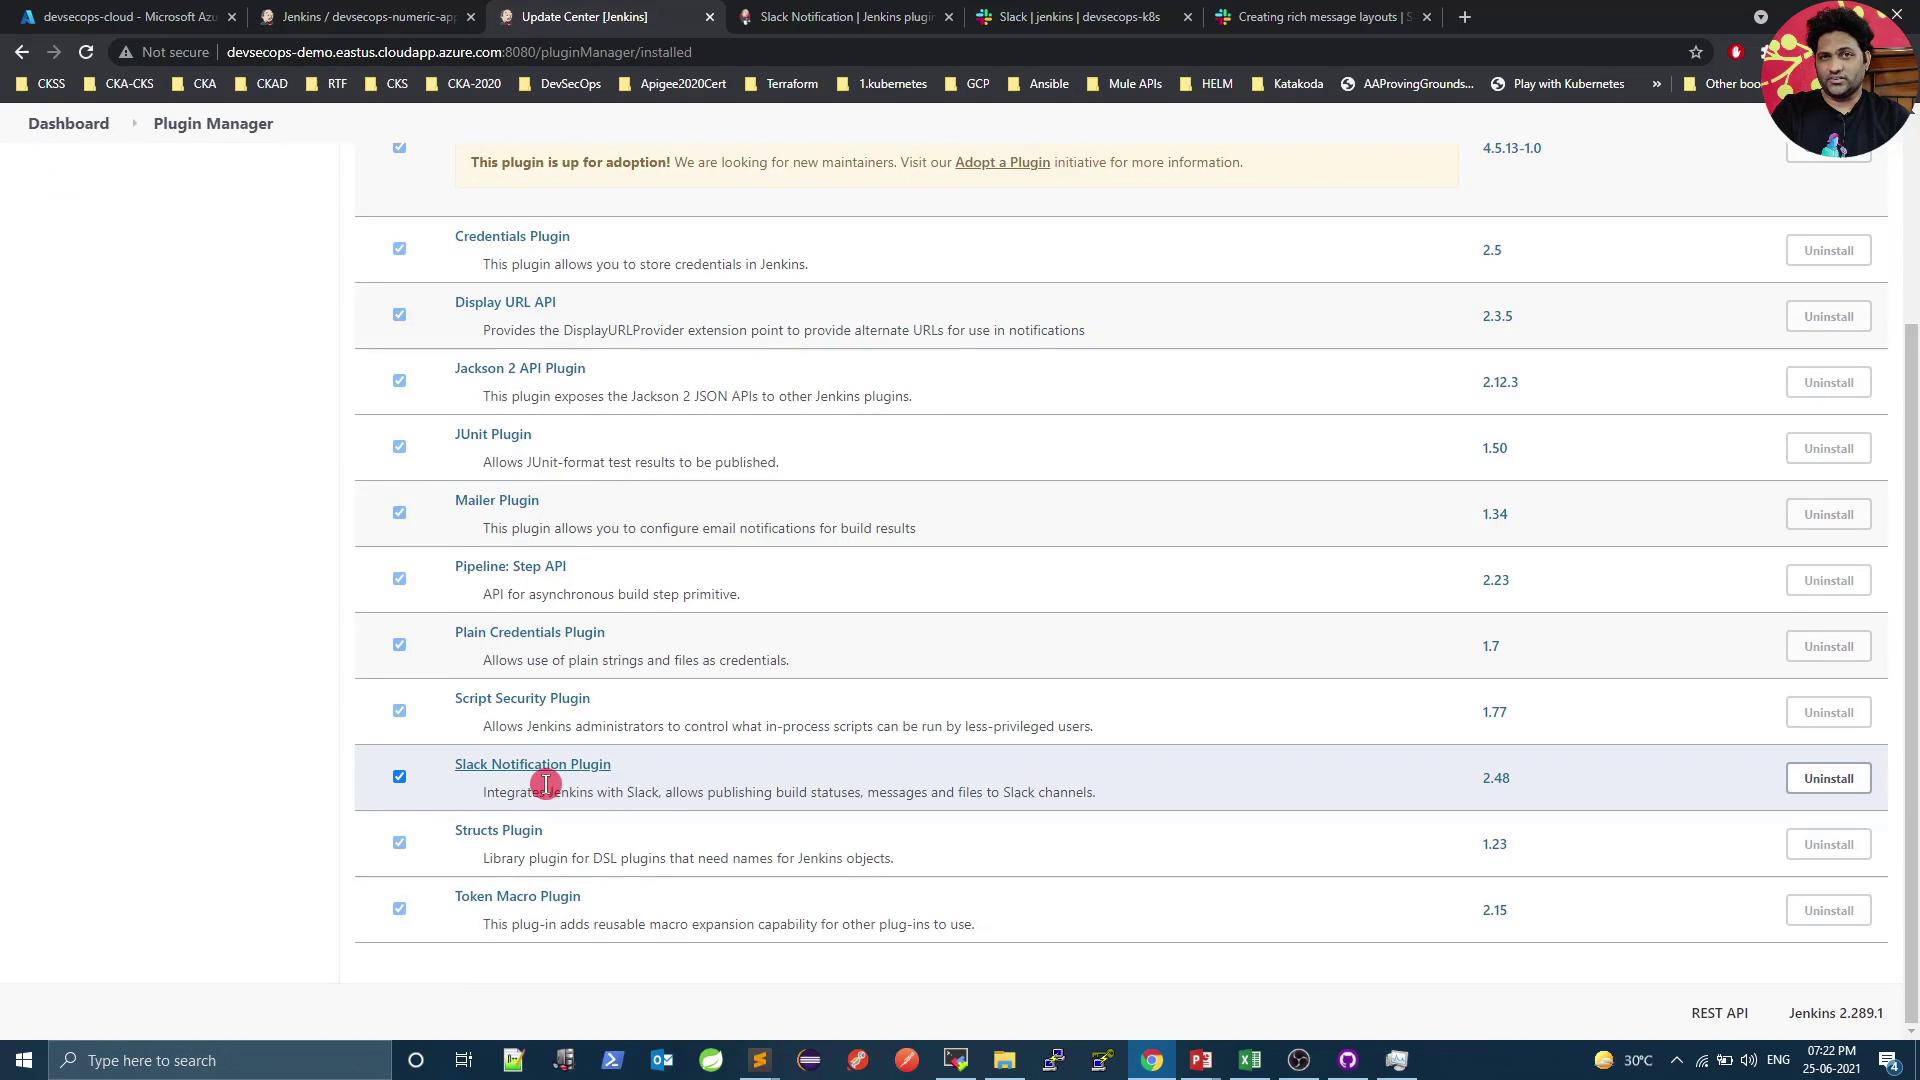Screen dimensions: 1920x1080
Task: Toggle the Token Macro Plugin checkbox
Action: (x=400, y=909)
